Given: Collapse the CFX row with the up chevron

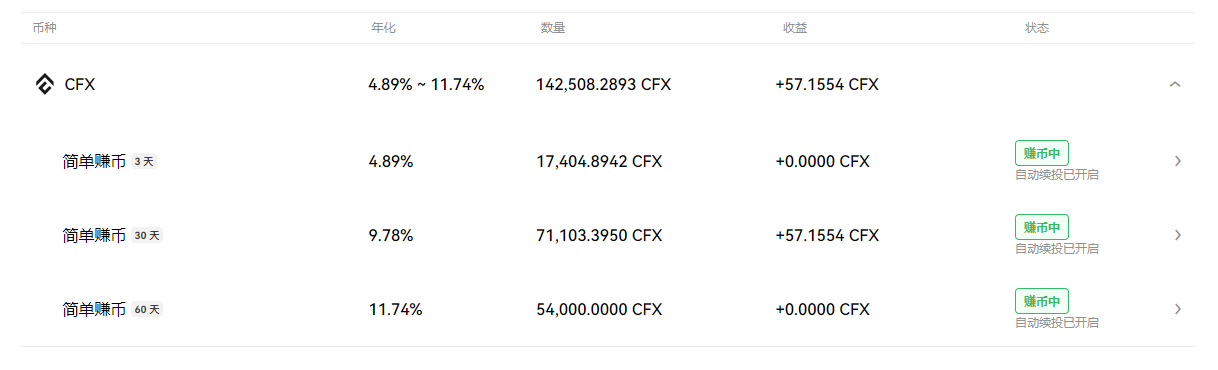Looking at the screenshot, I should [1175, 85].
